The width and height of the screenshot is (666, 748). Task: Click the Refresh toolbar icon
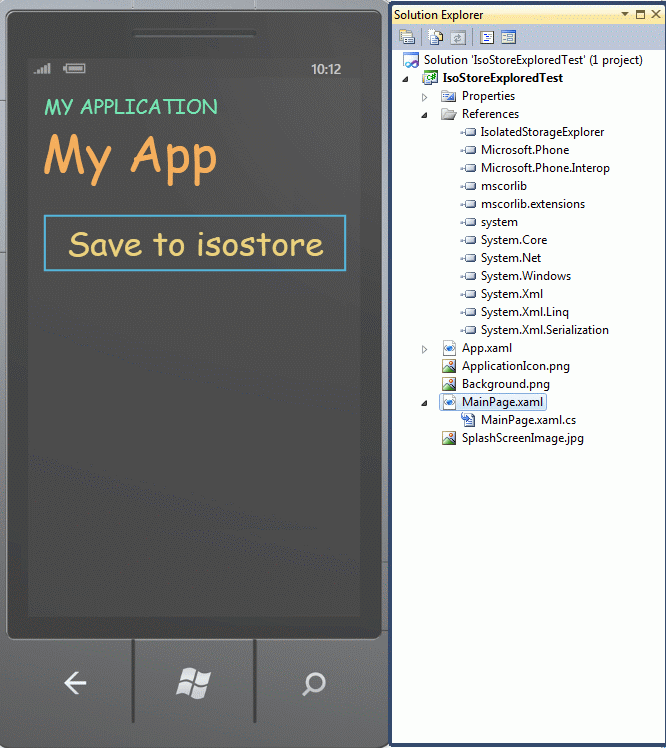click(458, 37)
